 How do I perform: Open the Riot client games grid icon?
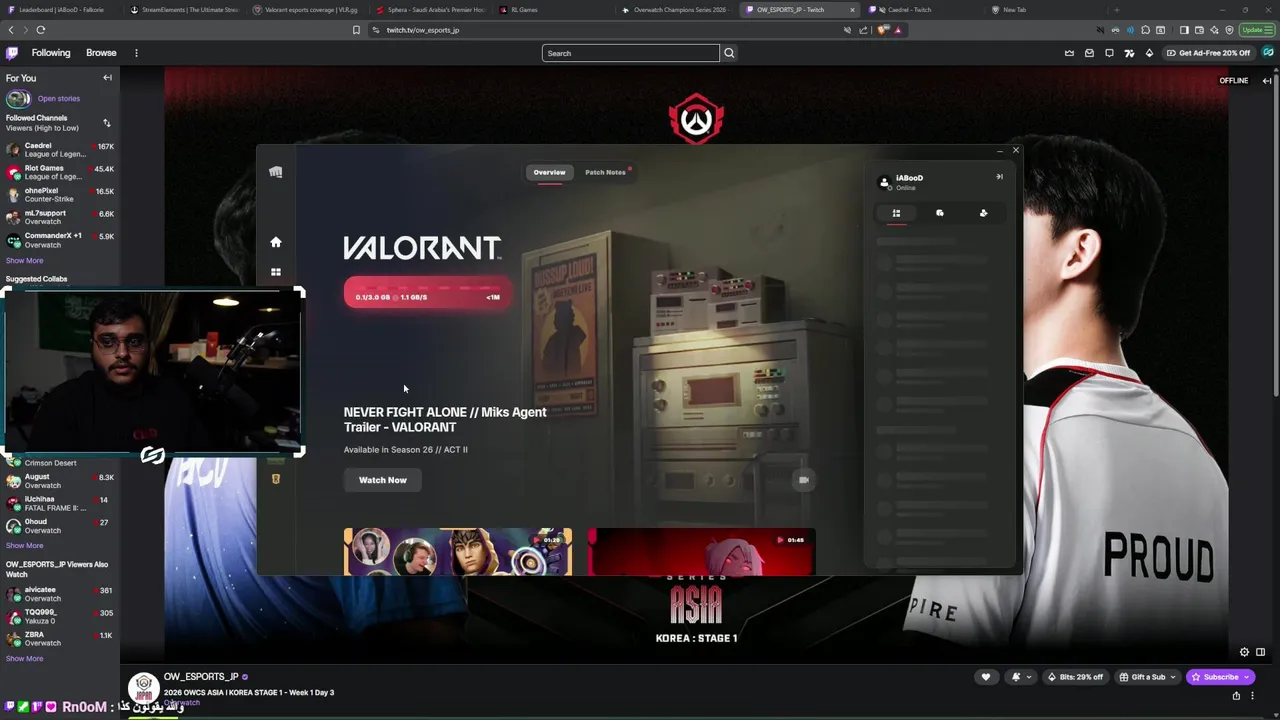pyautogui.click(x=276, y=272)
